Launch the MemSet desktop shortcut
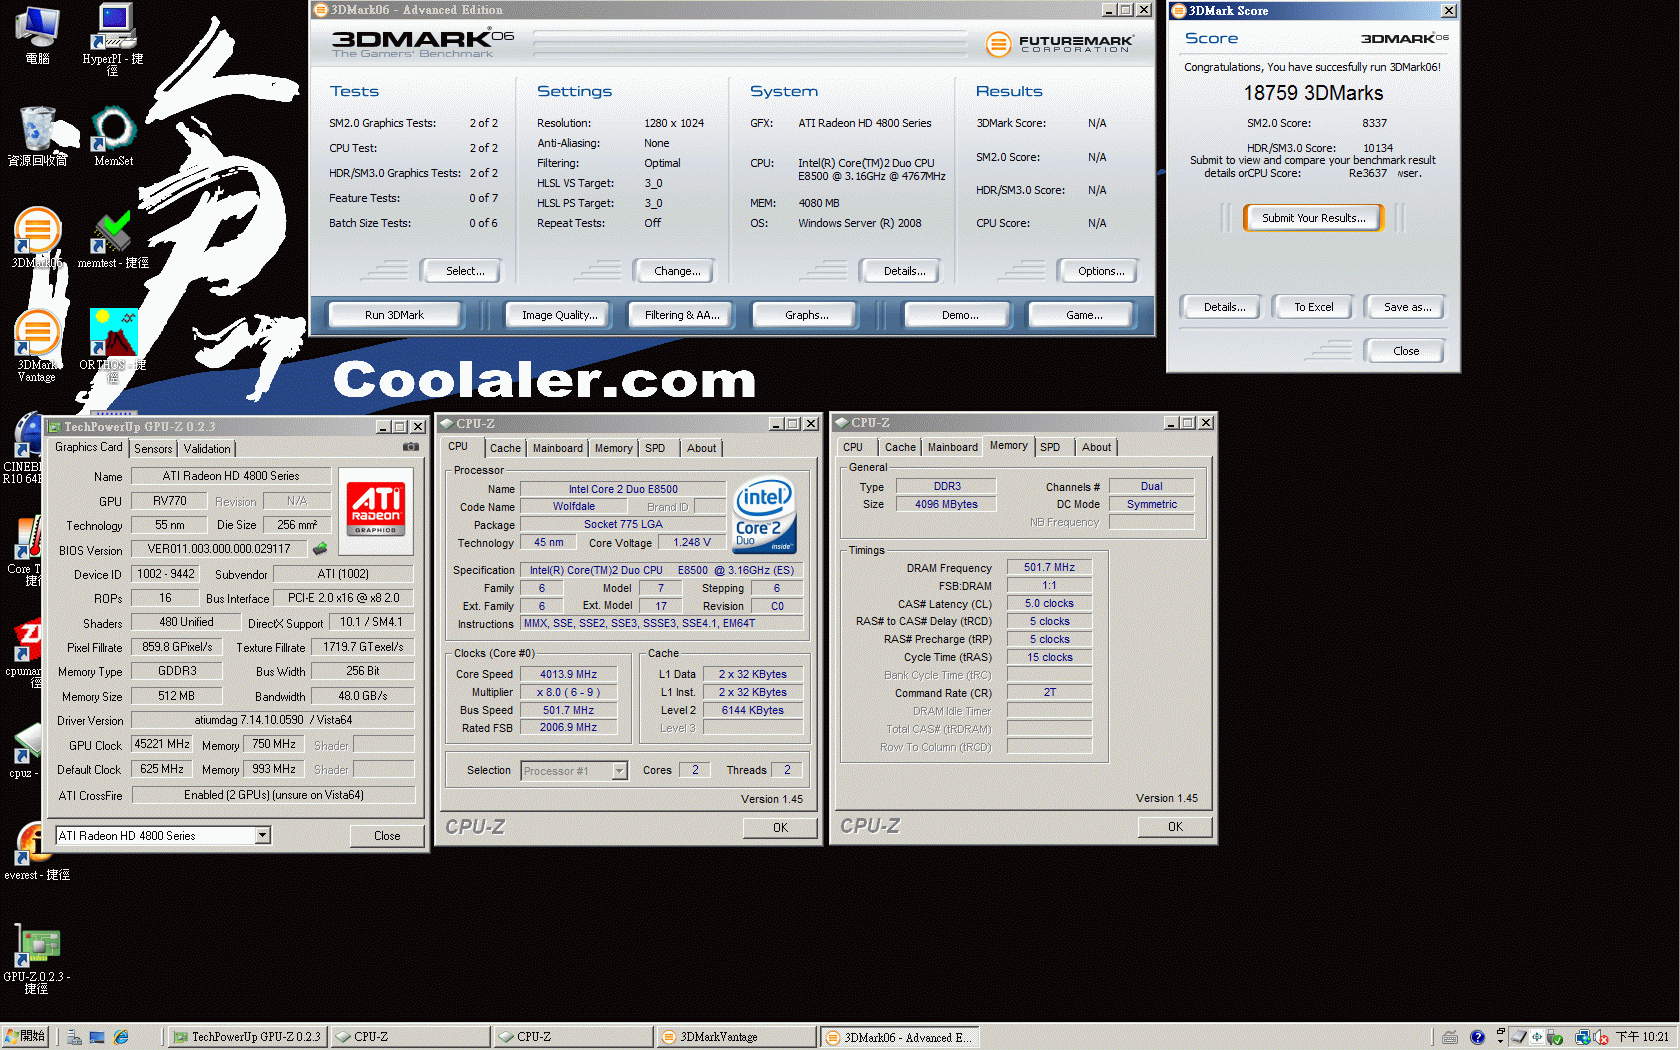This screenshot has height=1050, width=1680. click(113, 137)
